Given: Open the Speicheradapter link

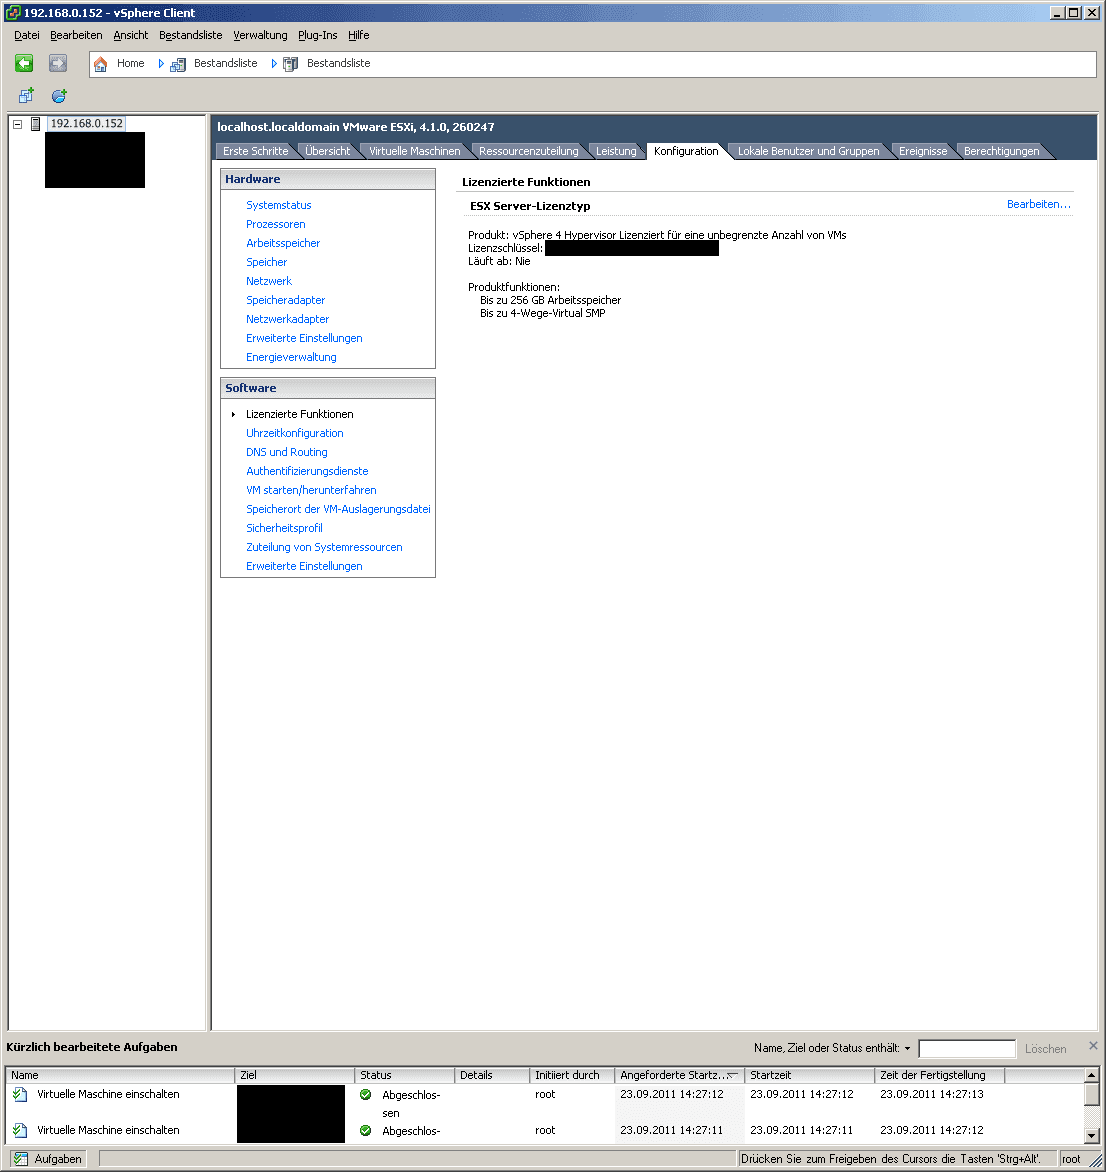Looking at the screenshot, I should [285, 300].
